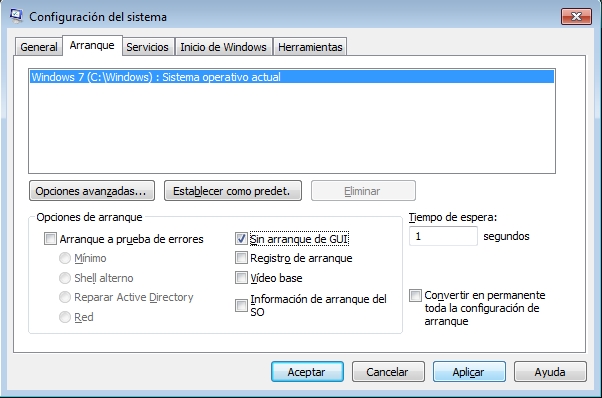Image resolution: width=602 pixels, height=398 pixels.
Task: Open the Herramientas tab
Action: pyautogui.click(x=310, y=47)
